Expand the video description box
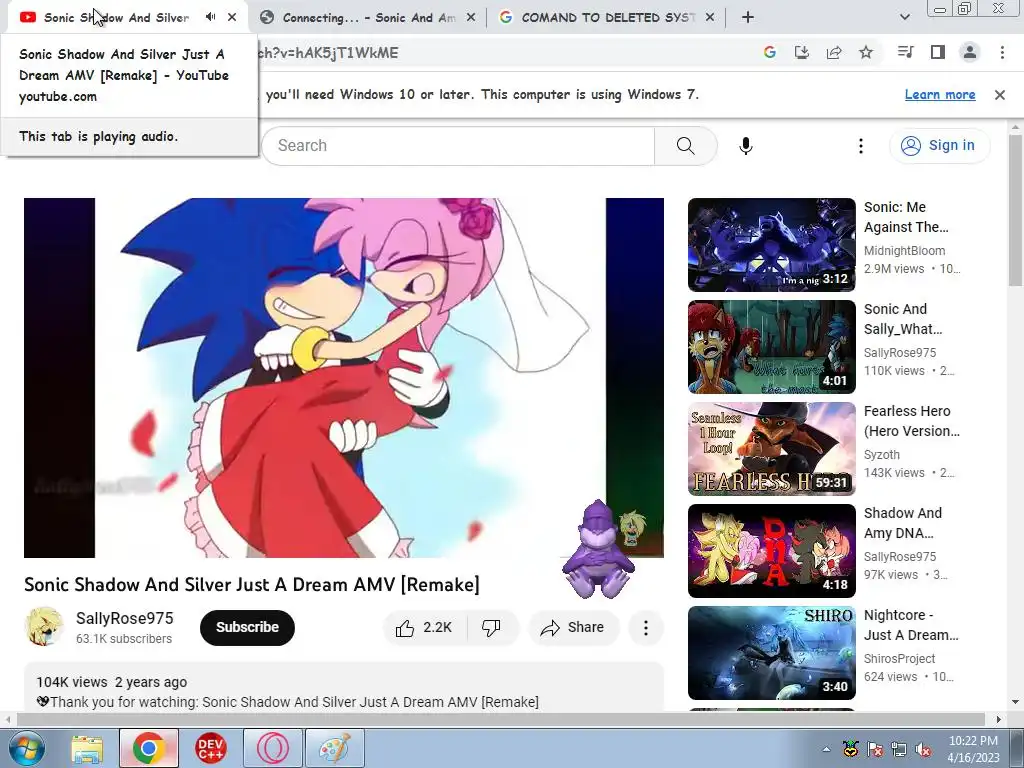This screenshot has height=768, width=1024. (x=344, y=688)
